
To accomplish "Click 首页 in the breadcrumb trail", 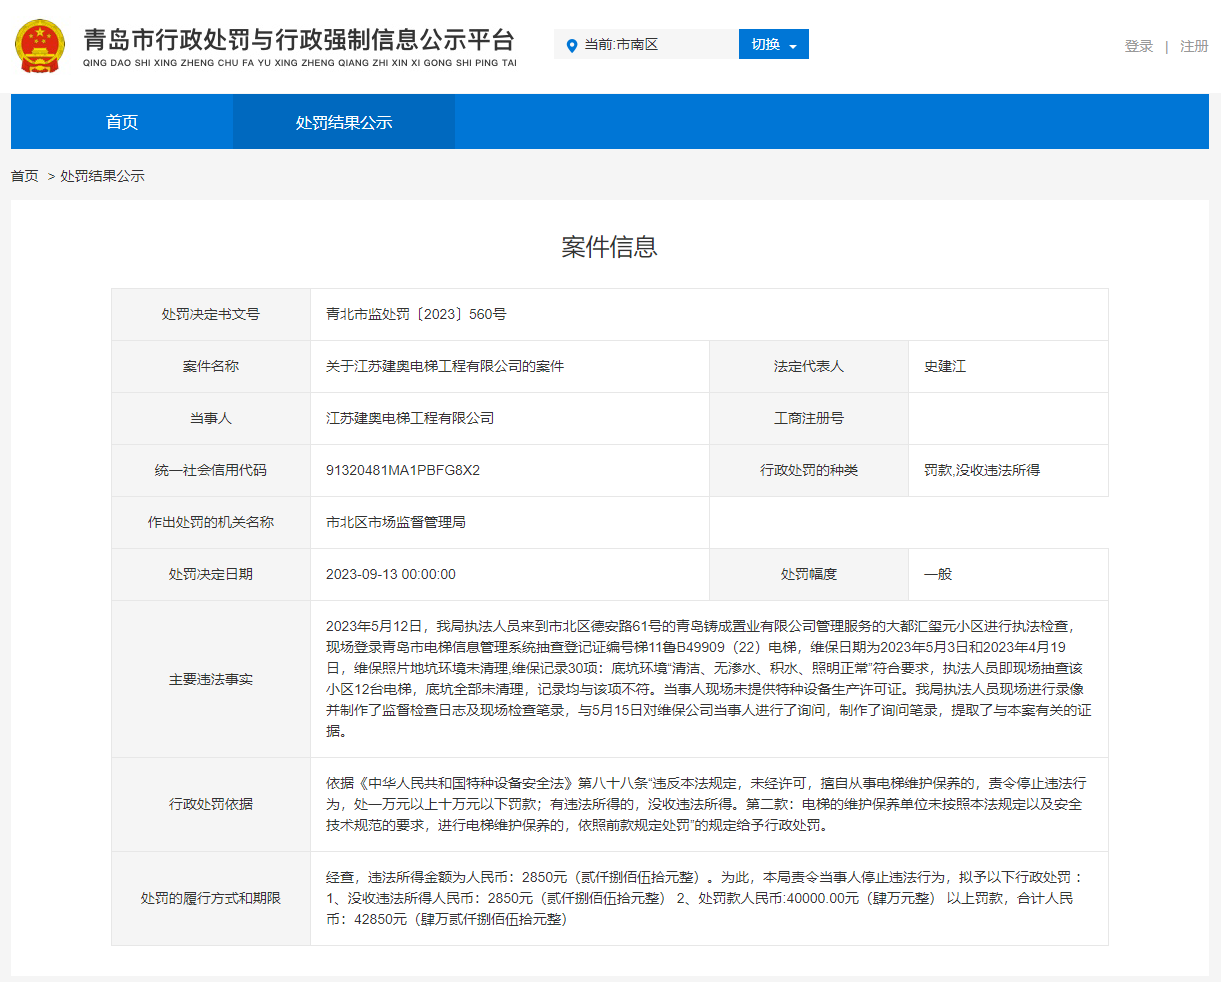I will [25, 176].
